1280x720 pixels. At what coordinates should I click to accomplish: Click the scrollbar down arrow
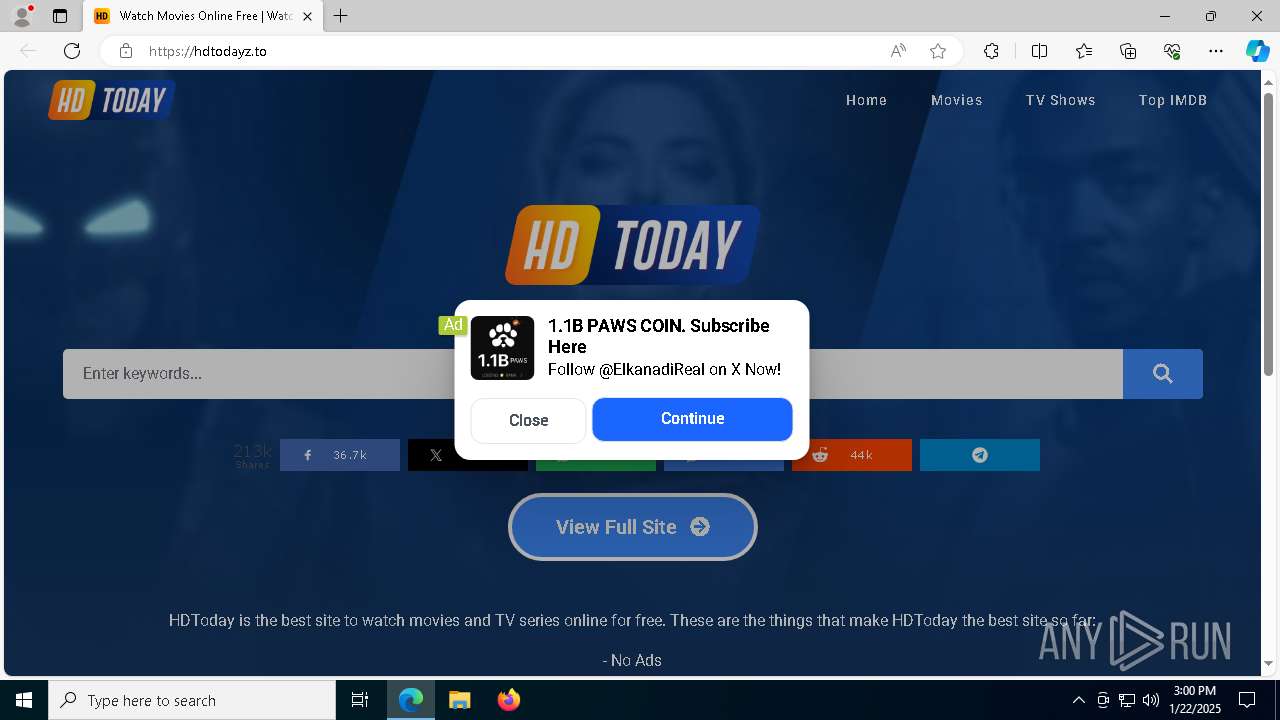[1269, 663]
